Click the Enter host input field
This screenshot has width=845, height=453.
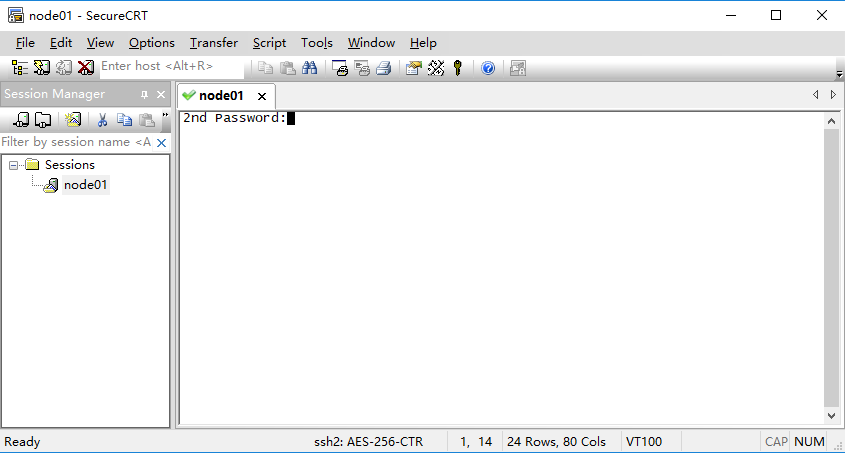[171, 67]
